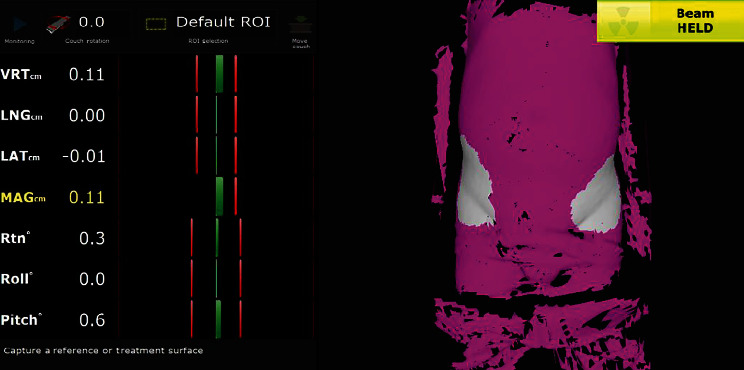Click the Pitch value 0.6
Viewport: 744px width, 370px height.
pyautogui.click(x=92, y=320)
